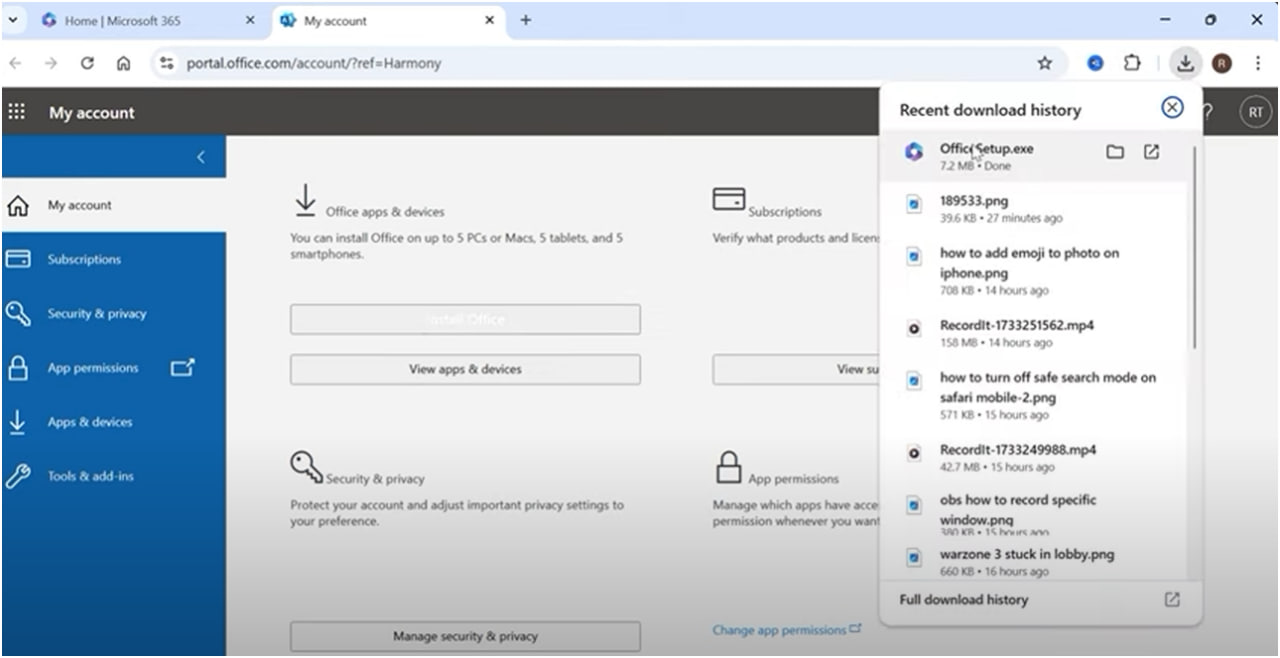This screenshot has width=1280, height=658.
Task: Click the Office apps & devices download arrow icon
Action: coord(305,199)
